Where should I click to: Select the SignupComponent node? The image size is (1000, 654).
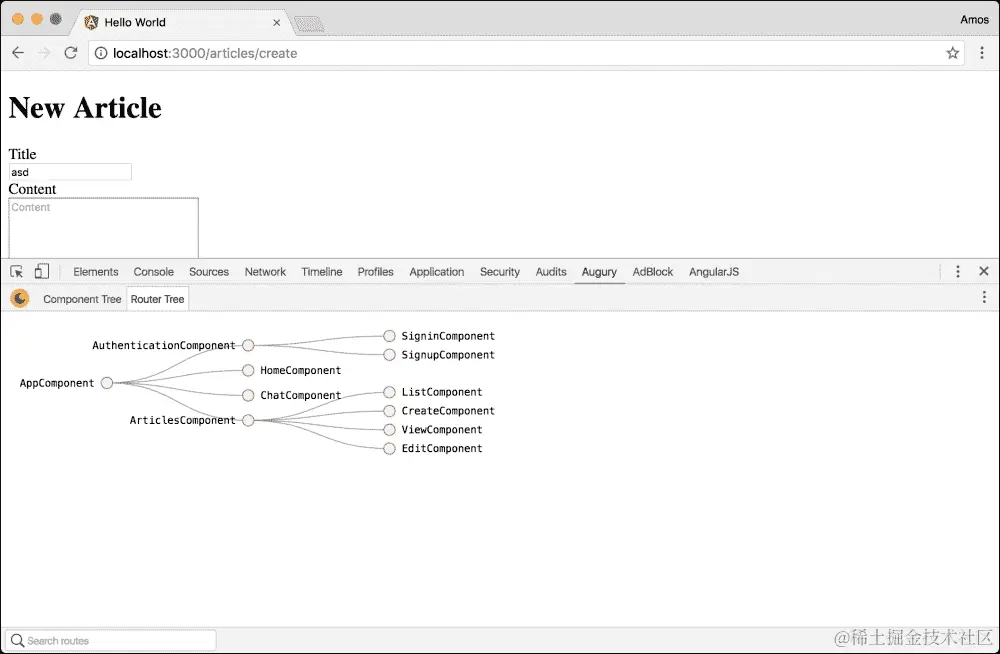(389, 355)
